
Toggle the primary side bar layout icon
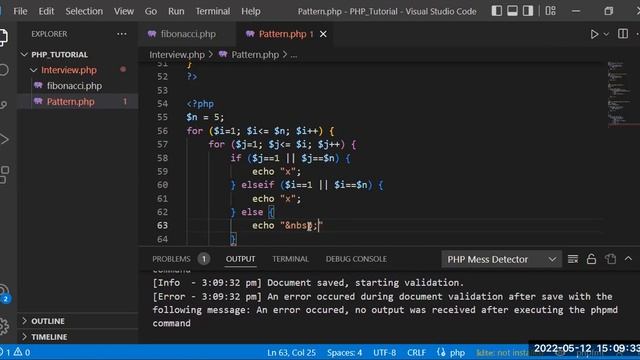pyautogui.click(x=497, y=11)
